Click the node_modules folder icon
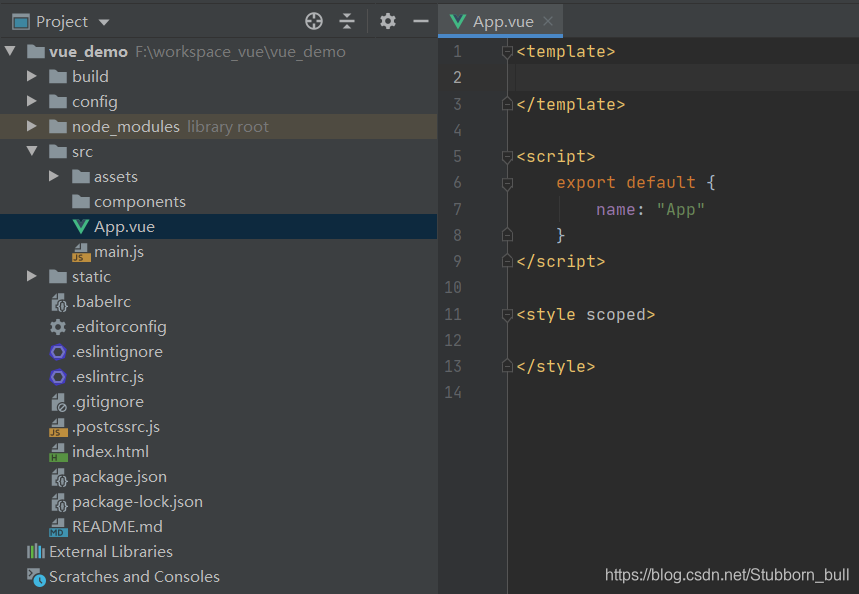This screenshot has width=859, height=594. pos(58,127)
